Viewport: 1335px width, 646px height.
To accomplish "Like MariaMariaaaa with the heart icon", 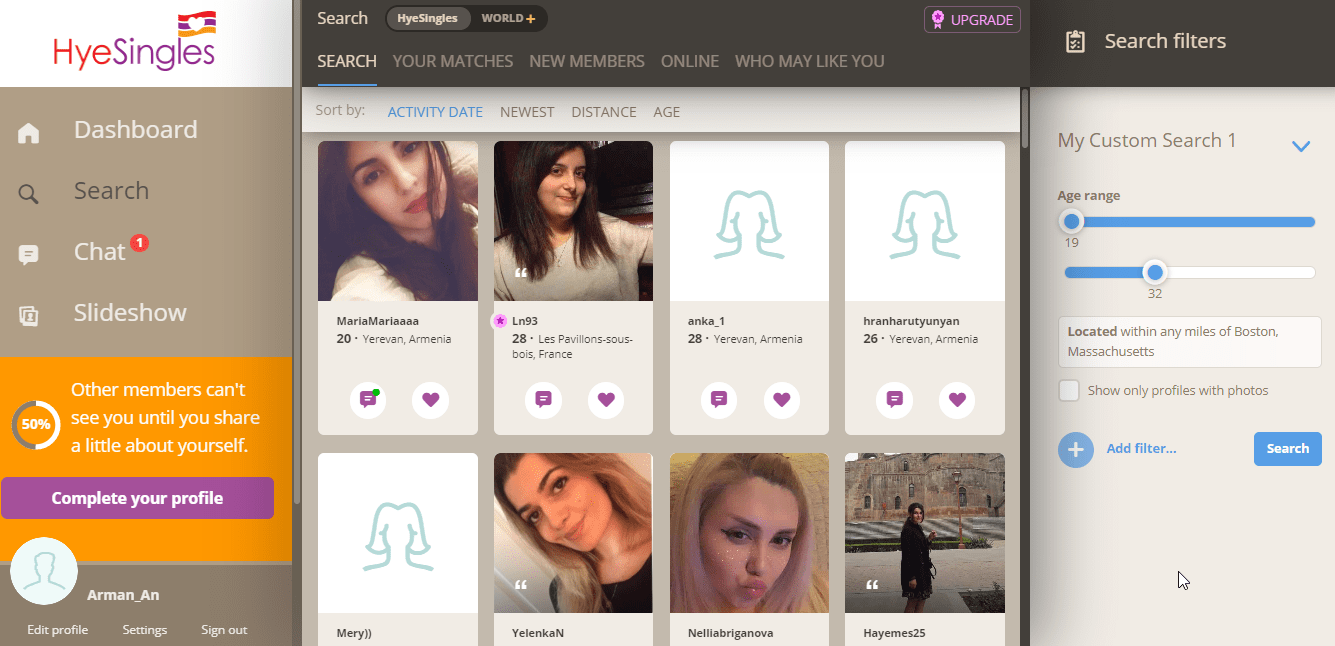I will (x=430, y=399).
